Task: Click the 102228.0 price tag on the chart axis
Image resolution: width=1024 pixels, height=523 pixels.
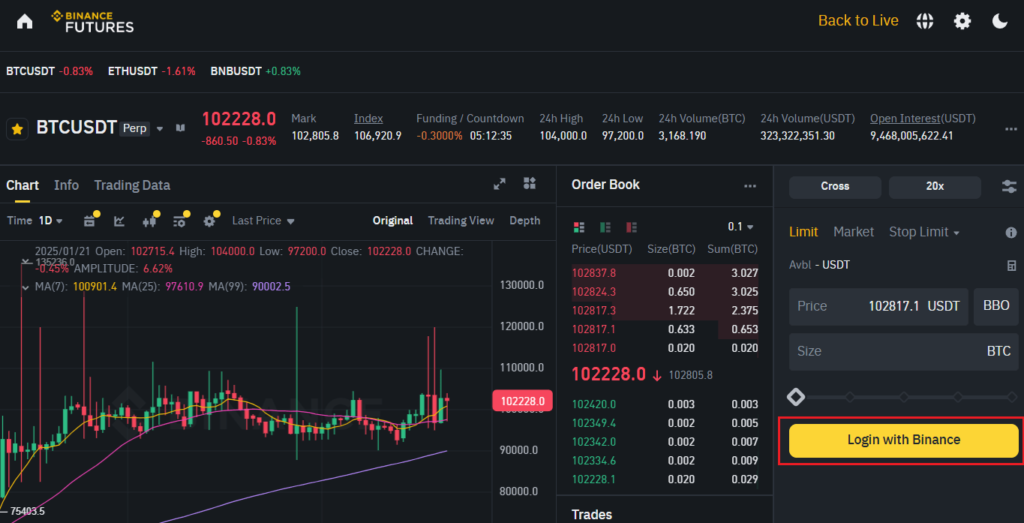Action: pyautogui.click(x=522, y=400)
